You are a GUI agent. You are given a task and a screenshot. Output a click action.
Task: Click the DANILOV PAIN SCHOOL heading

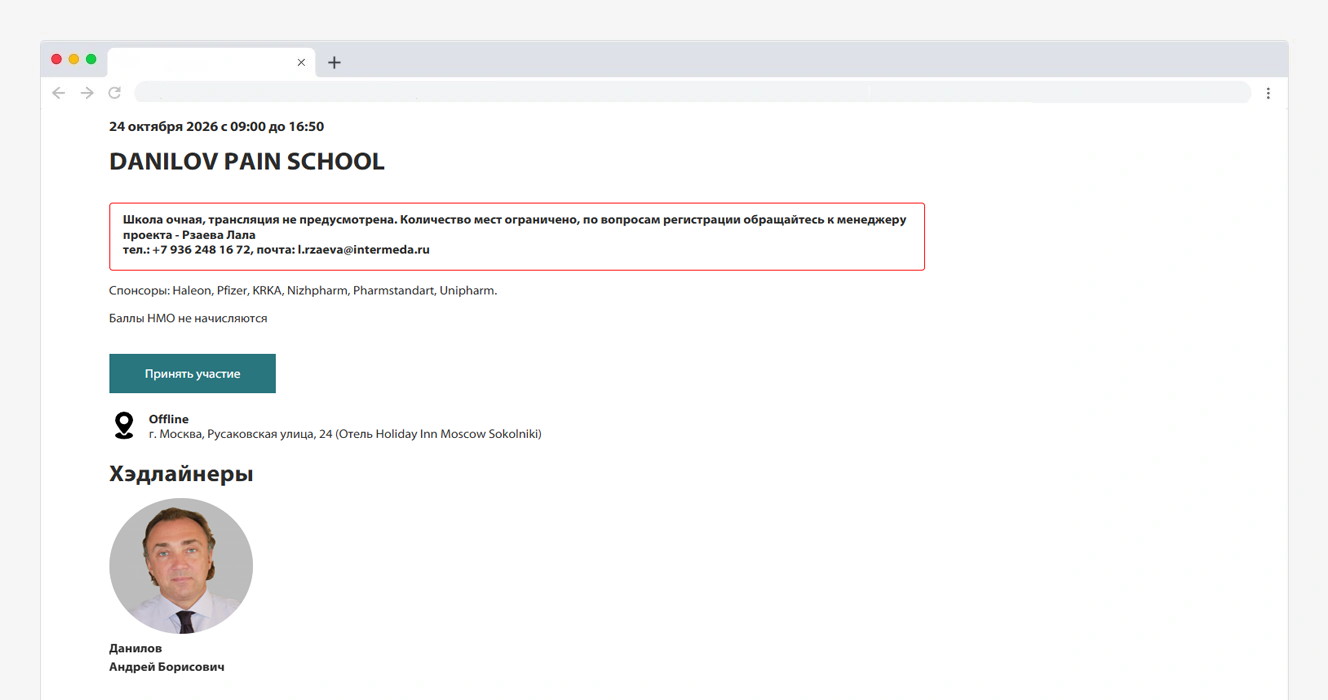point(247,162)
